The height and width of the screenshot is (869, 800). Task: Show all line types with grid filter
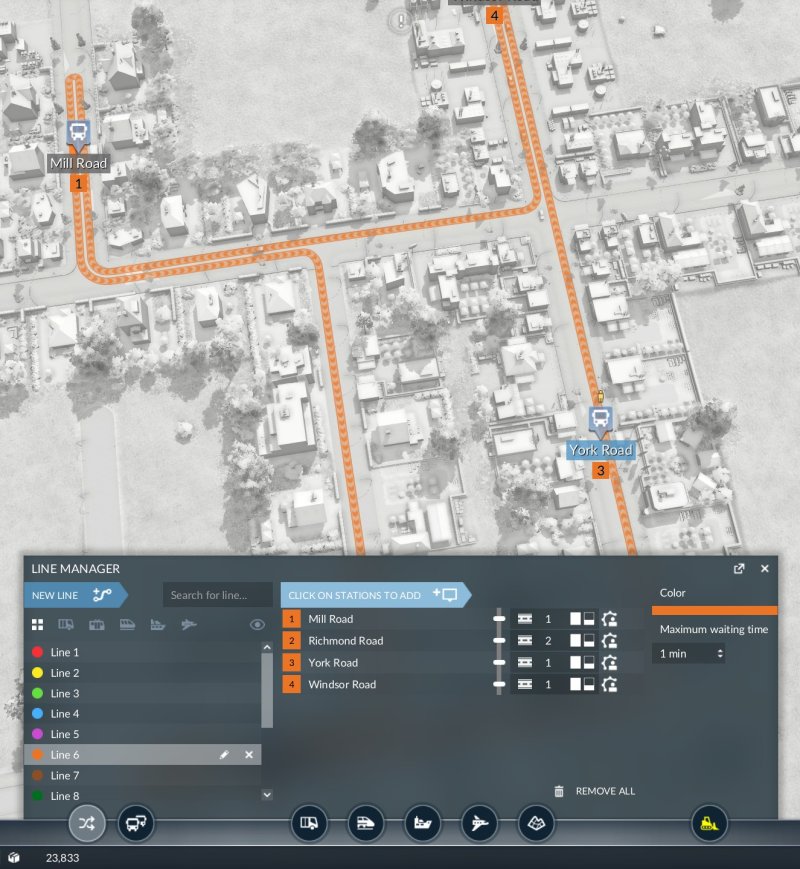coord(38,625)
